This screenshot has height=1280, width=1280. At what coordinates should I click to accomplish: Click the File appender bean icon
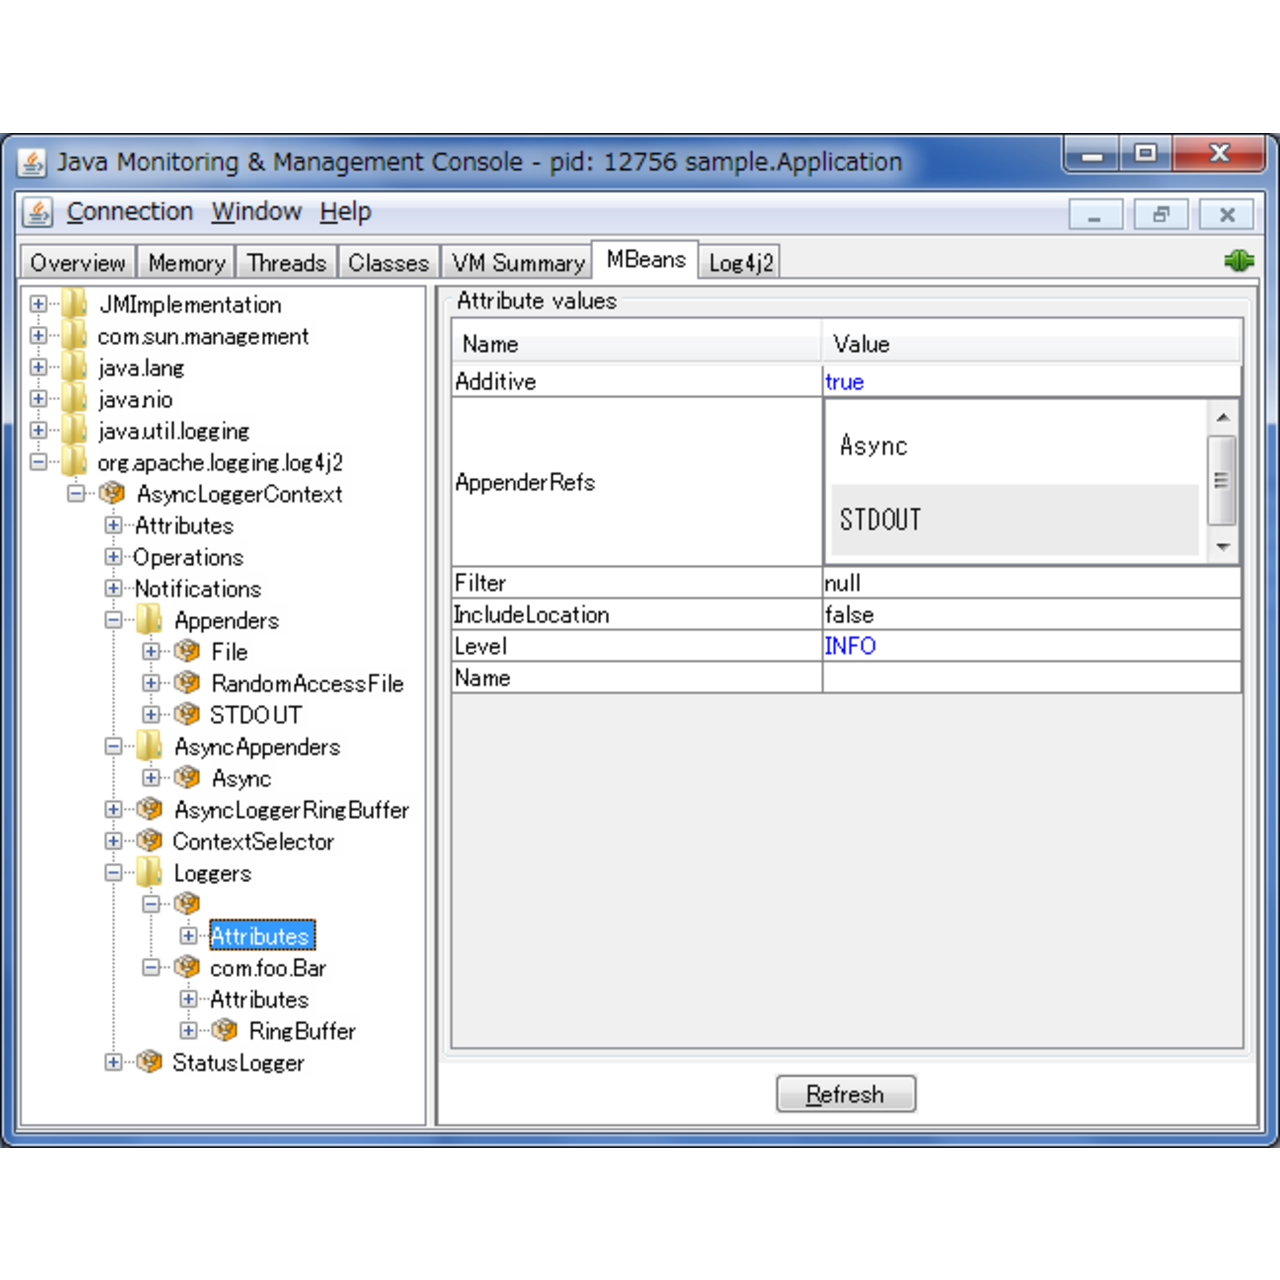[187, 652]
